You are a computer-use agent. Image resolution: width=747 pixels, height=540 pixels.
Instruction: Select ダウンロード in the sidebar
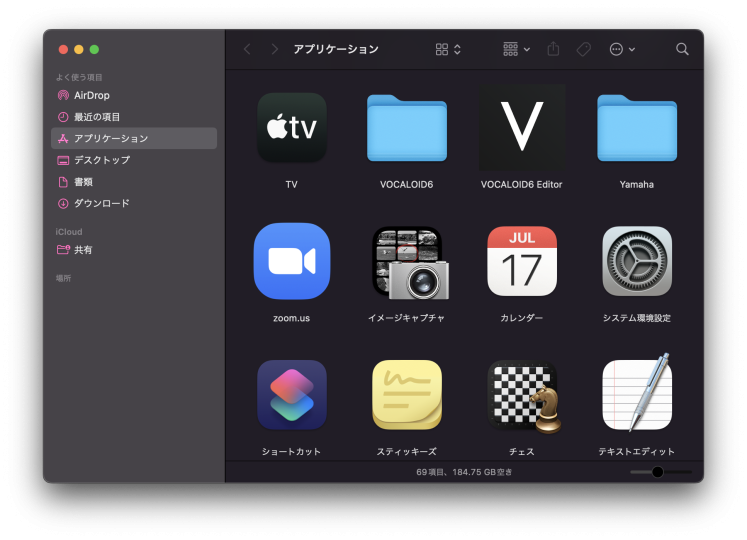click(x=134, y=204)
